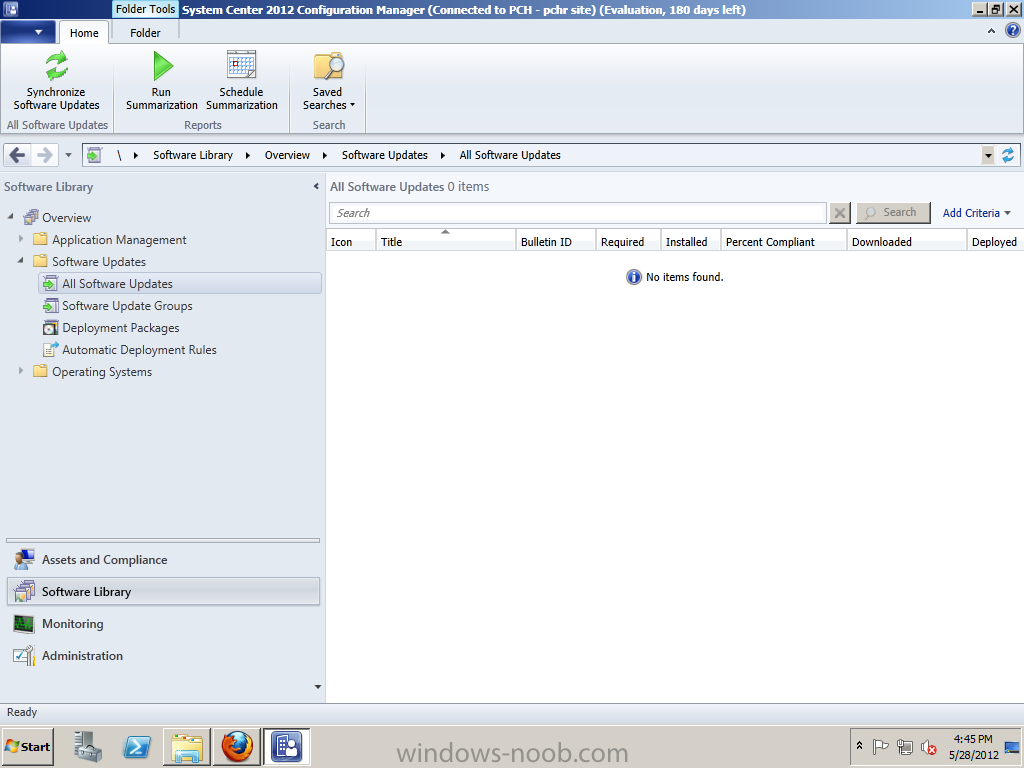Viewport: 1024px width, 768px height.
Task: Click the muted volume tray icon
Action: (928, 746)
